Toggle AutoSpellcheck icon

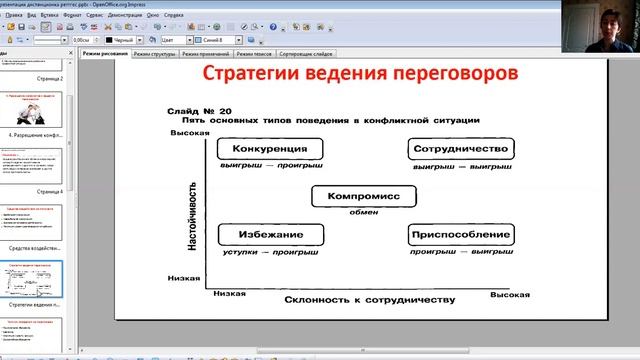click(x=94, y=27)
